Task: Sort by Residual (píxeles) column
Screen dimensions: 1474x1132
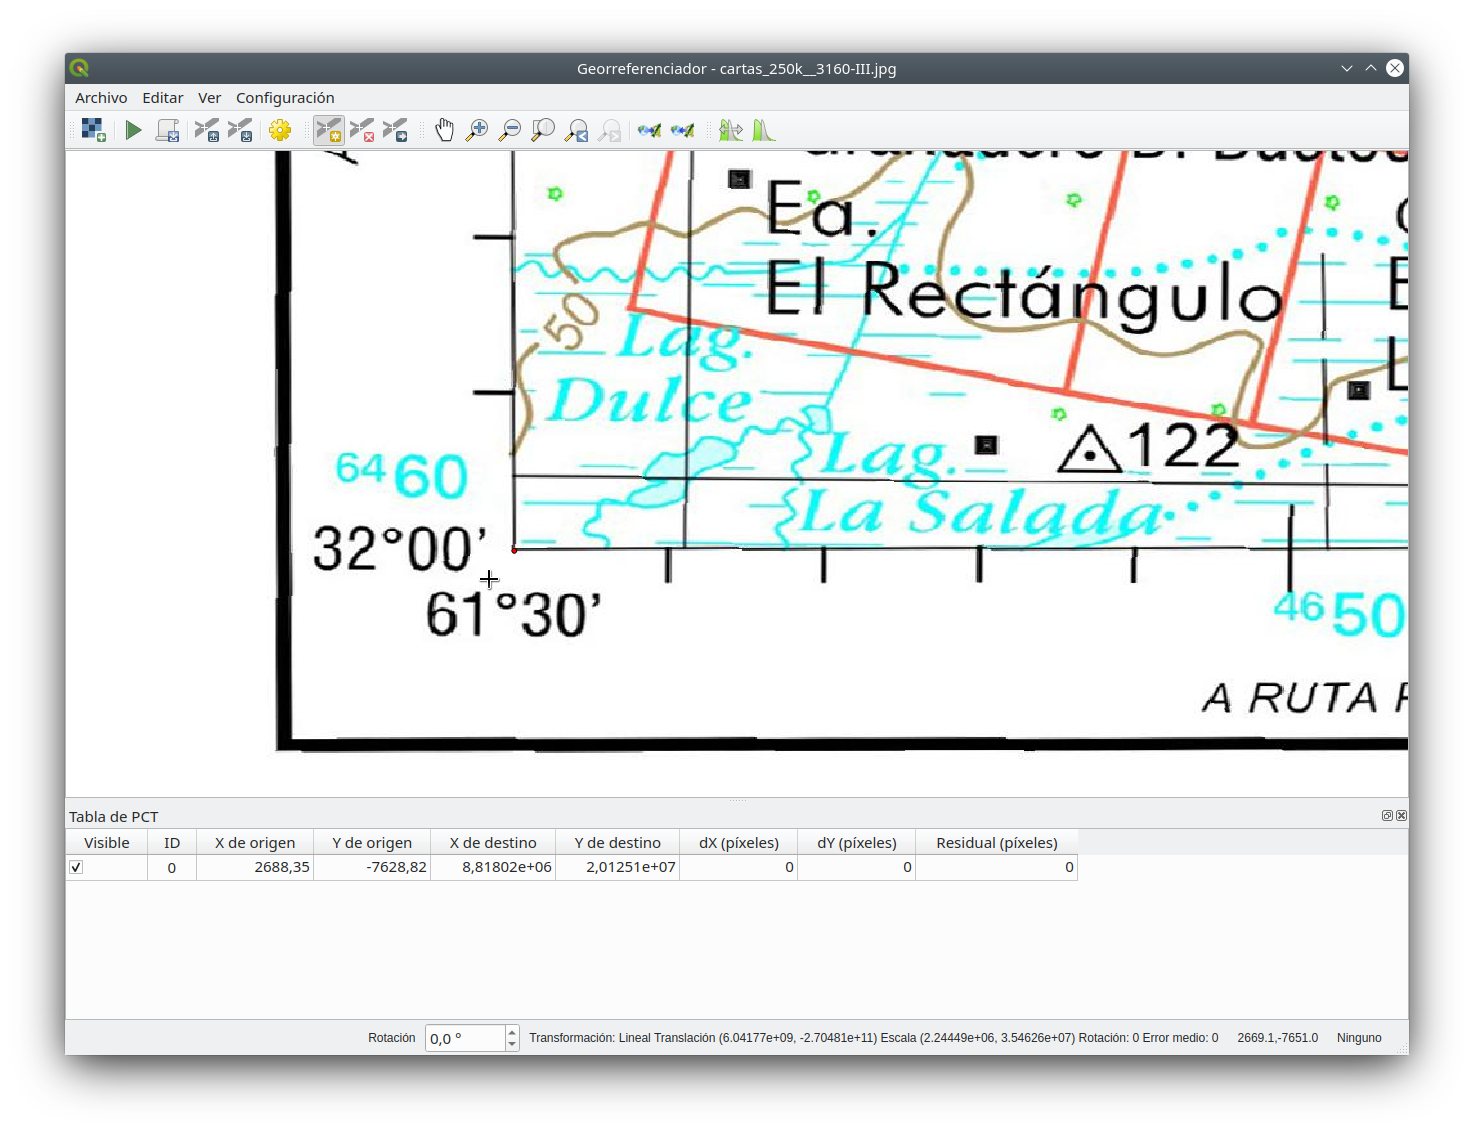Action: point(997,843)
